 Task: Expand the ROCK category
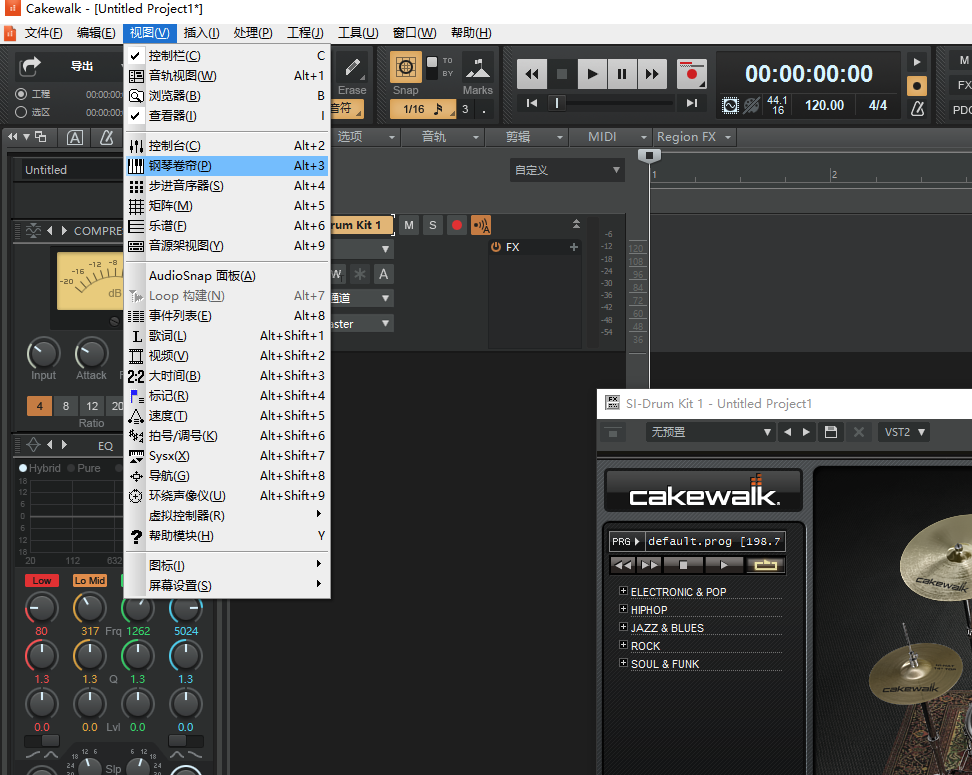624,645
